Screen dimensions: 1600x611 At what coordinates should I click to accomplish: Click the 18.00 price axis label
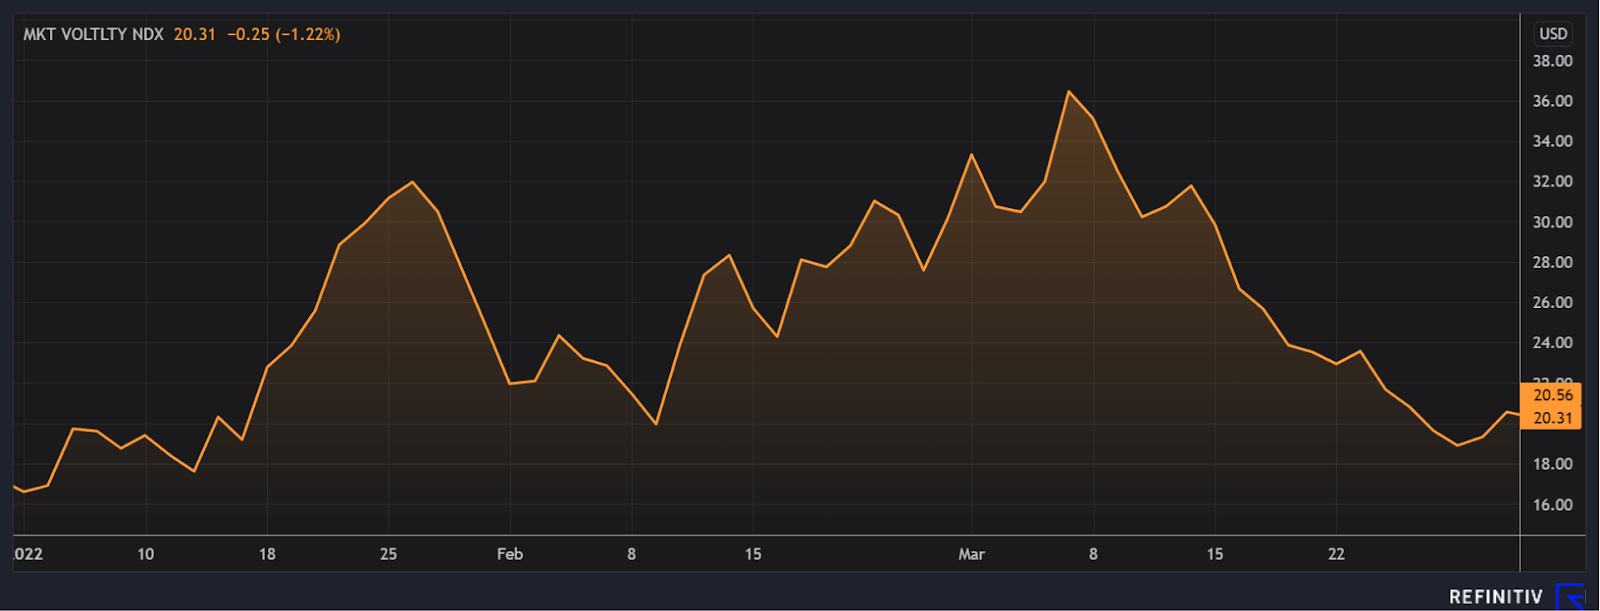(1553, 464)
